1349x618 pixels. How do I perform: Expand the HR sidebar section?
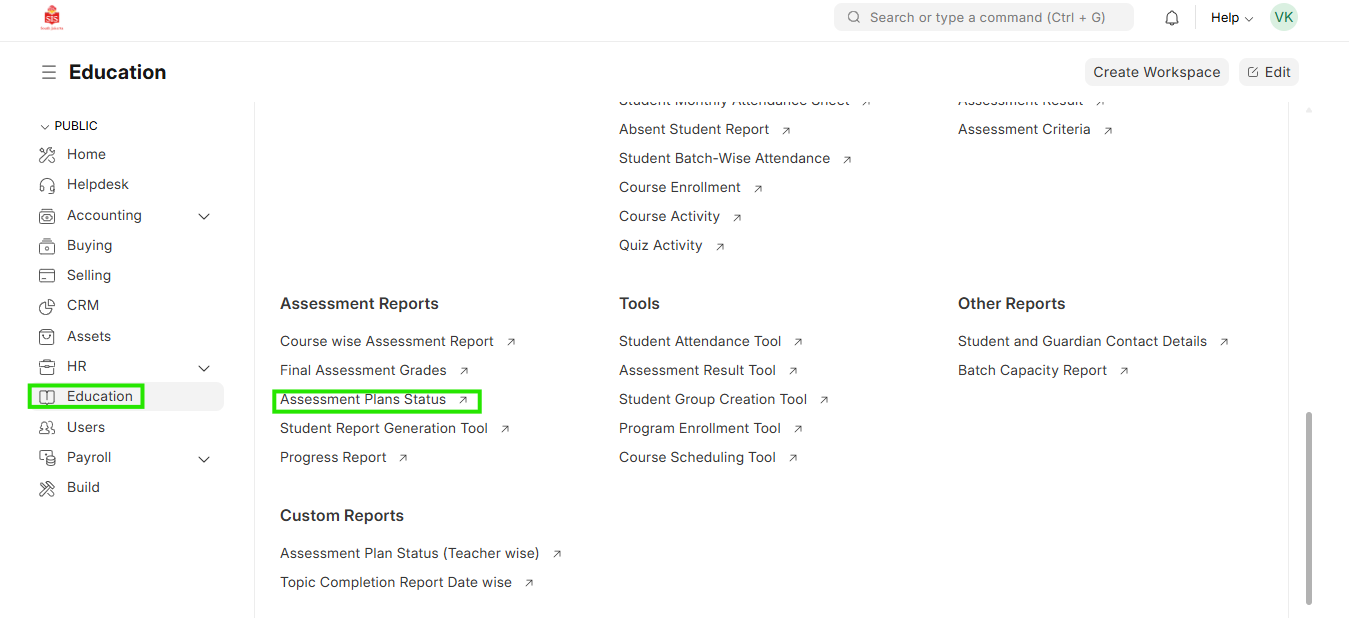[204, 367]
